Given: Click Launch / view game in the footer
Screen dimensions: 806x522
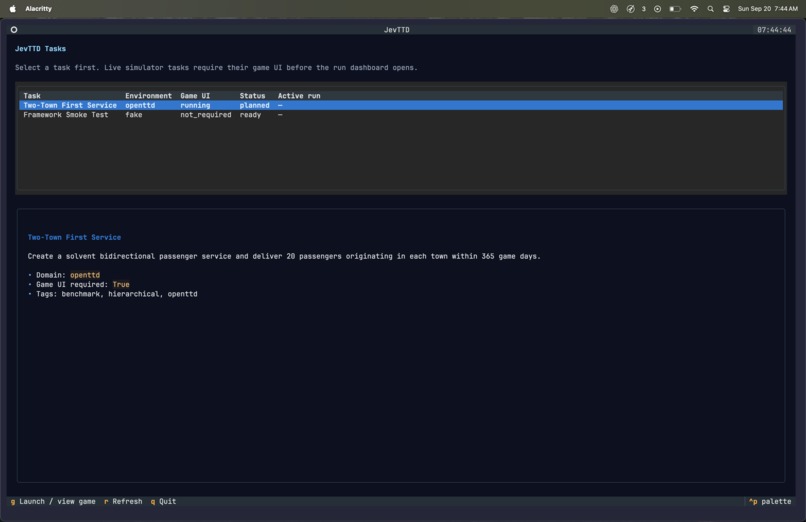Looking at the screenshot, I should click(53, 501).
